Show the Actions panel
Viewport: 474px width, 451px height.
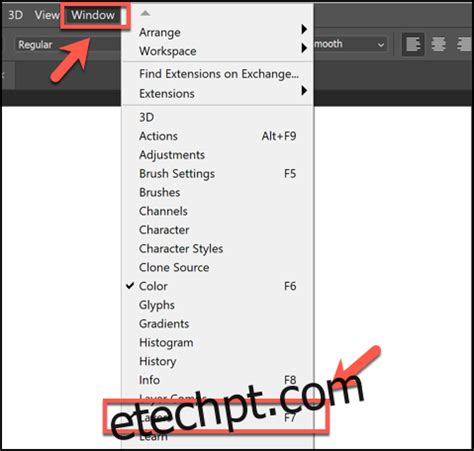click(x=218, y=136)
